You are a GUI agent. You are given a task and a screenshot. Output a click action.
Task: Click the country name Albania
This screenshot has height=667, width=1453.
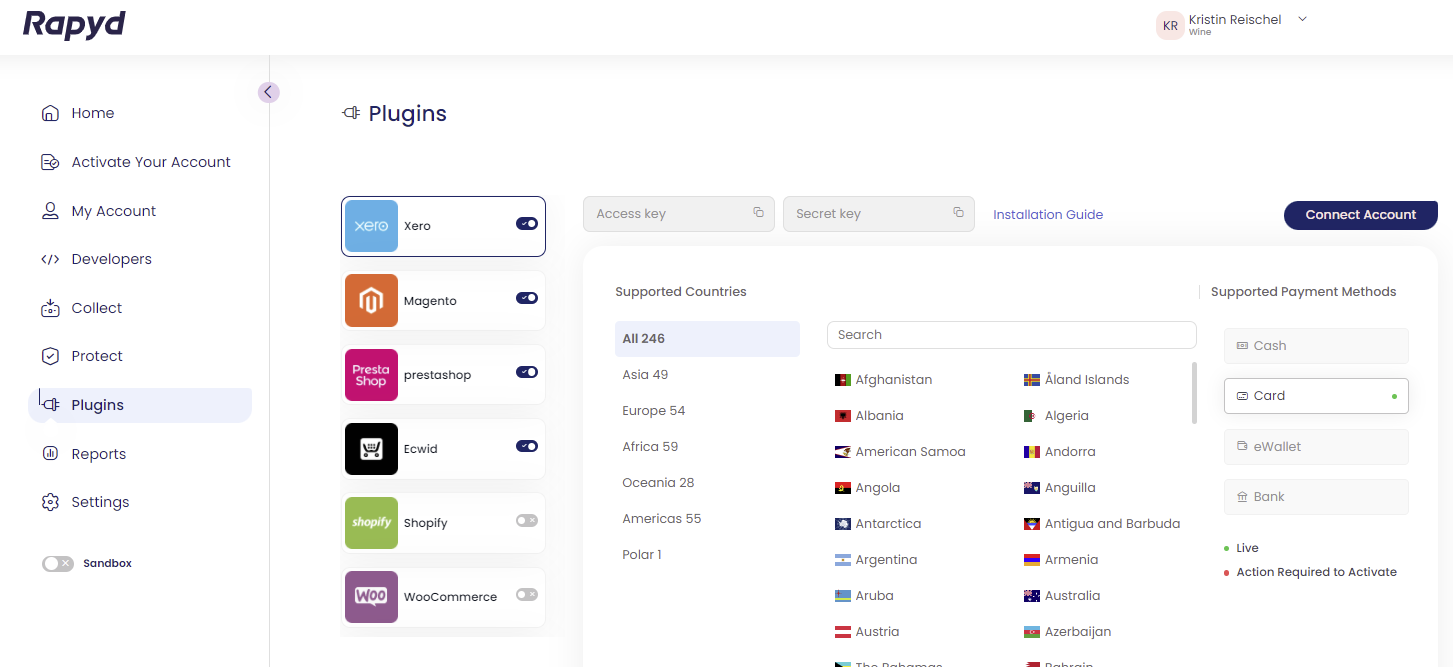[880, 416]
